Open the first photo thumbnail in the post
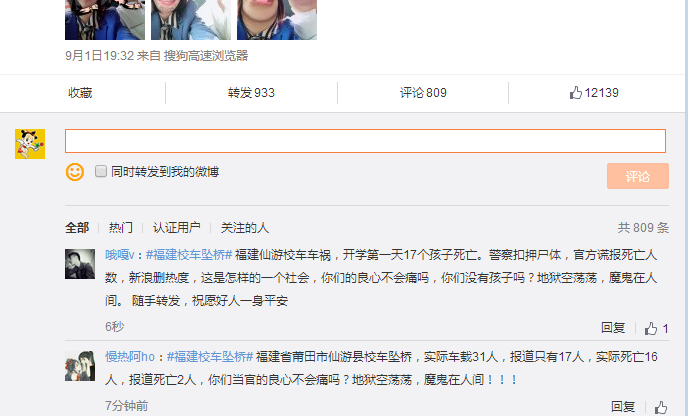The image size is (688, 416). [105, 20]
